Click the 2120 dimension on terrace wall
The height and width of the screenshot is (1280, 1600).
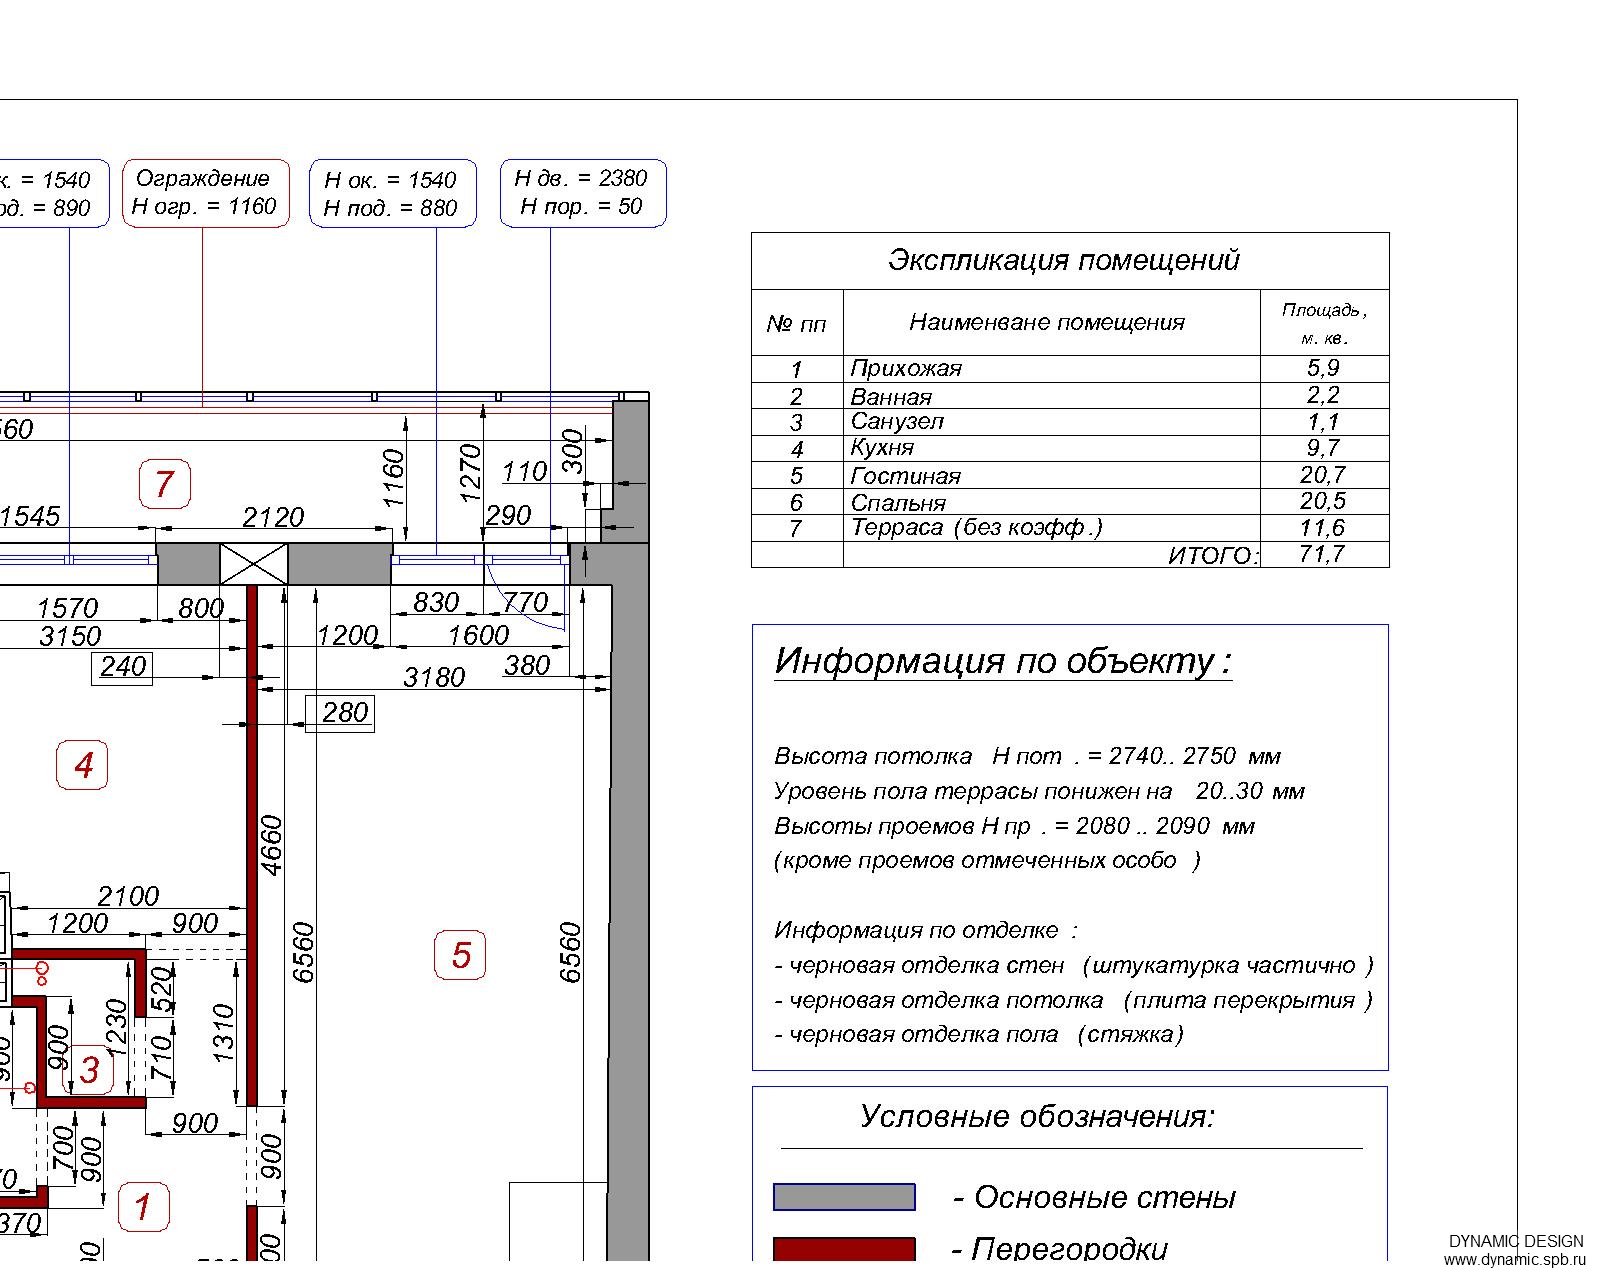click(x=273, y=518)
